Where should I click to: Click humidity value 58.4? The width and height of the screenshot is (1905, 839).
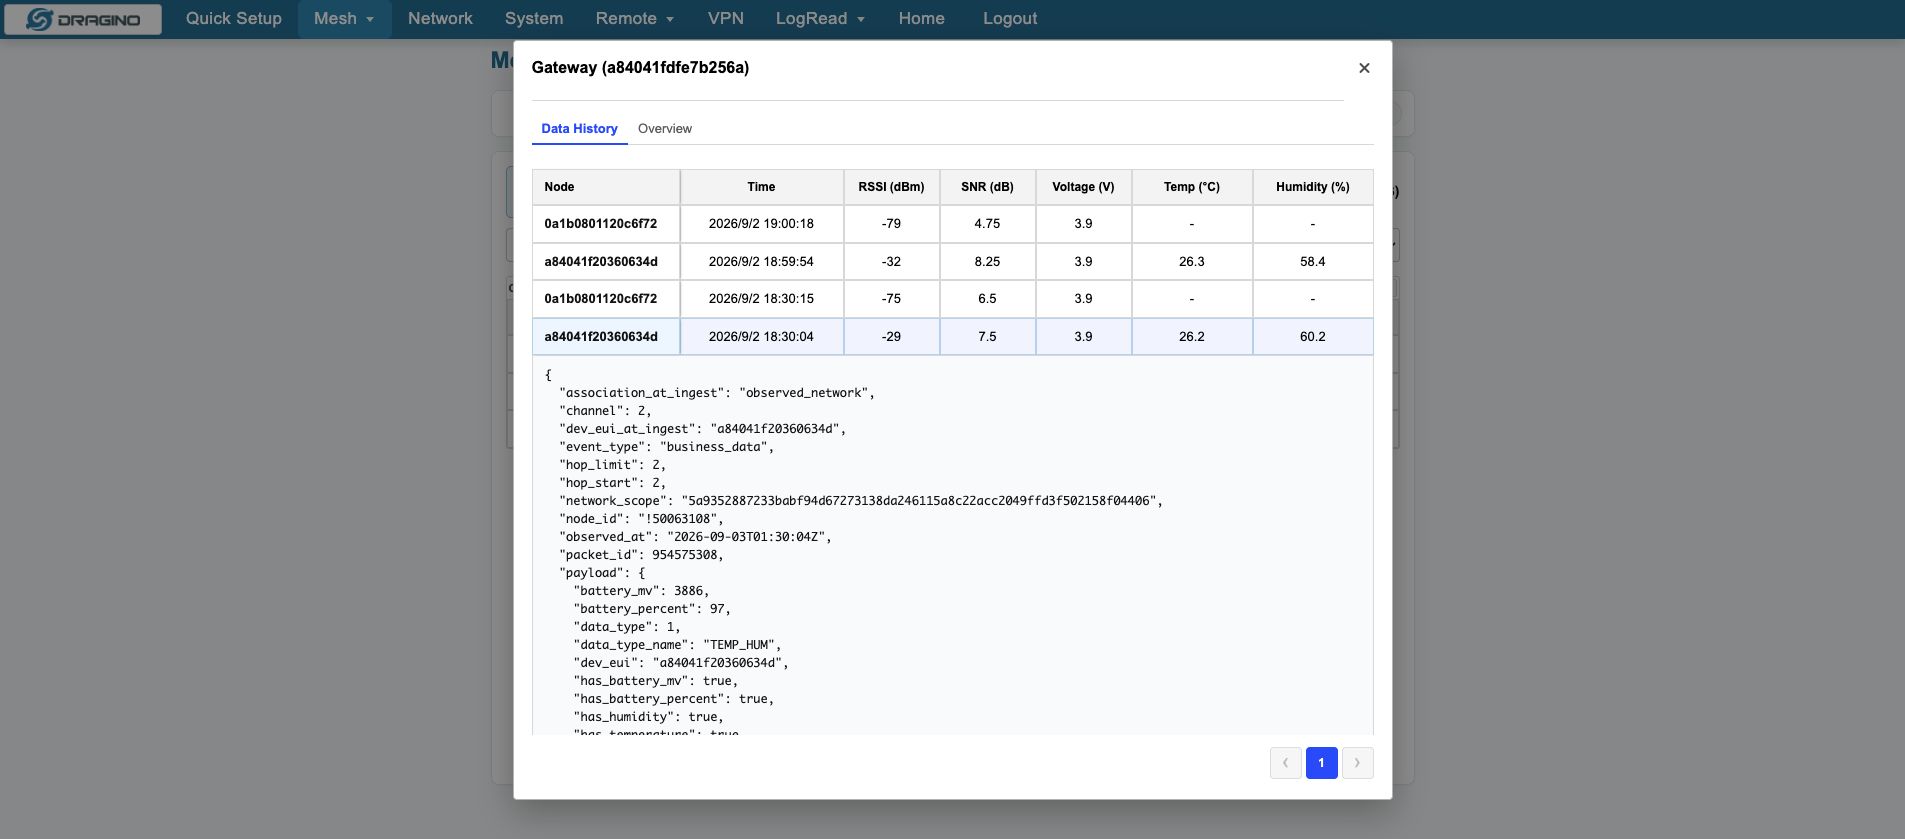click(1313, 262)
